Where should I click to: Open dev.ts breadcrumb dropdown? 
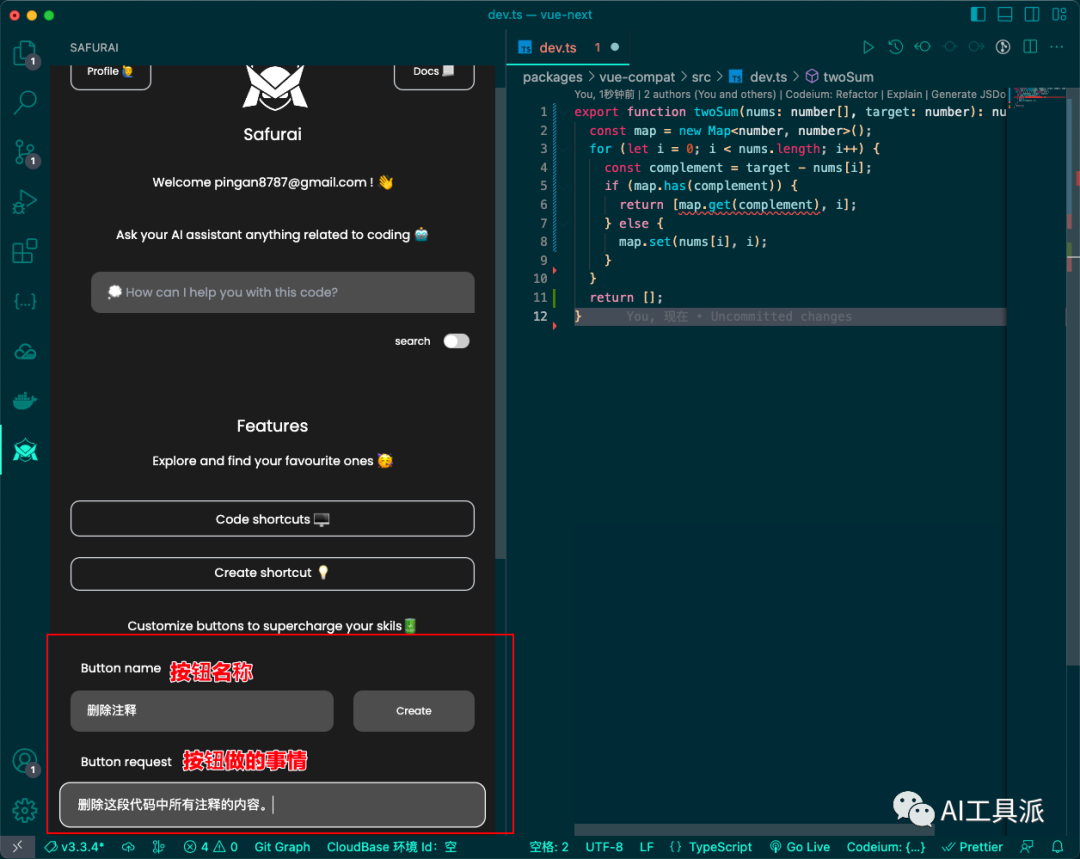pos(758,77)
